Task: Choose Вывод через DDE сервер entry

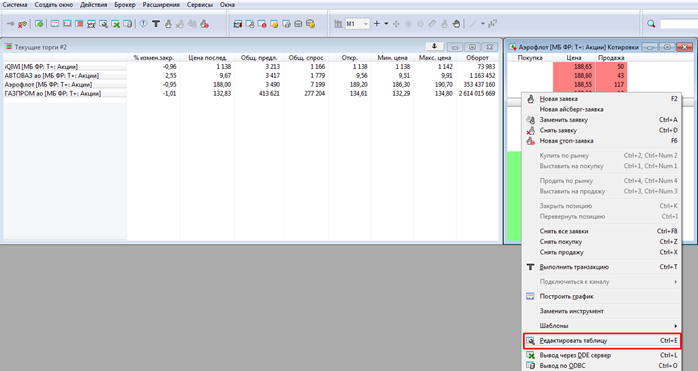Action: click(x=602, y=355)
